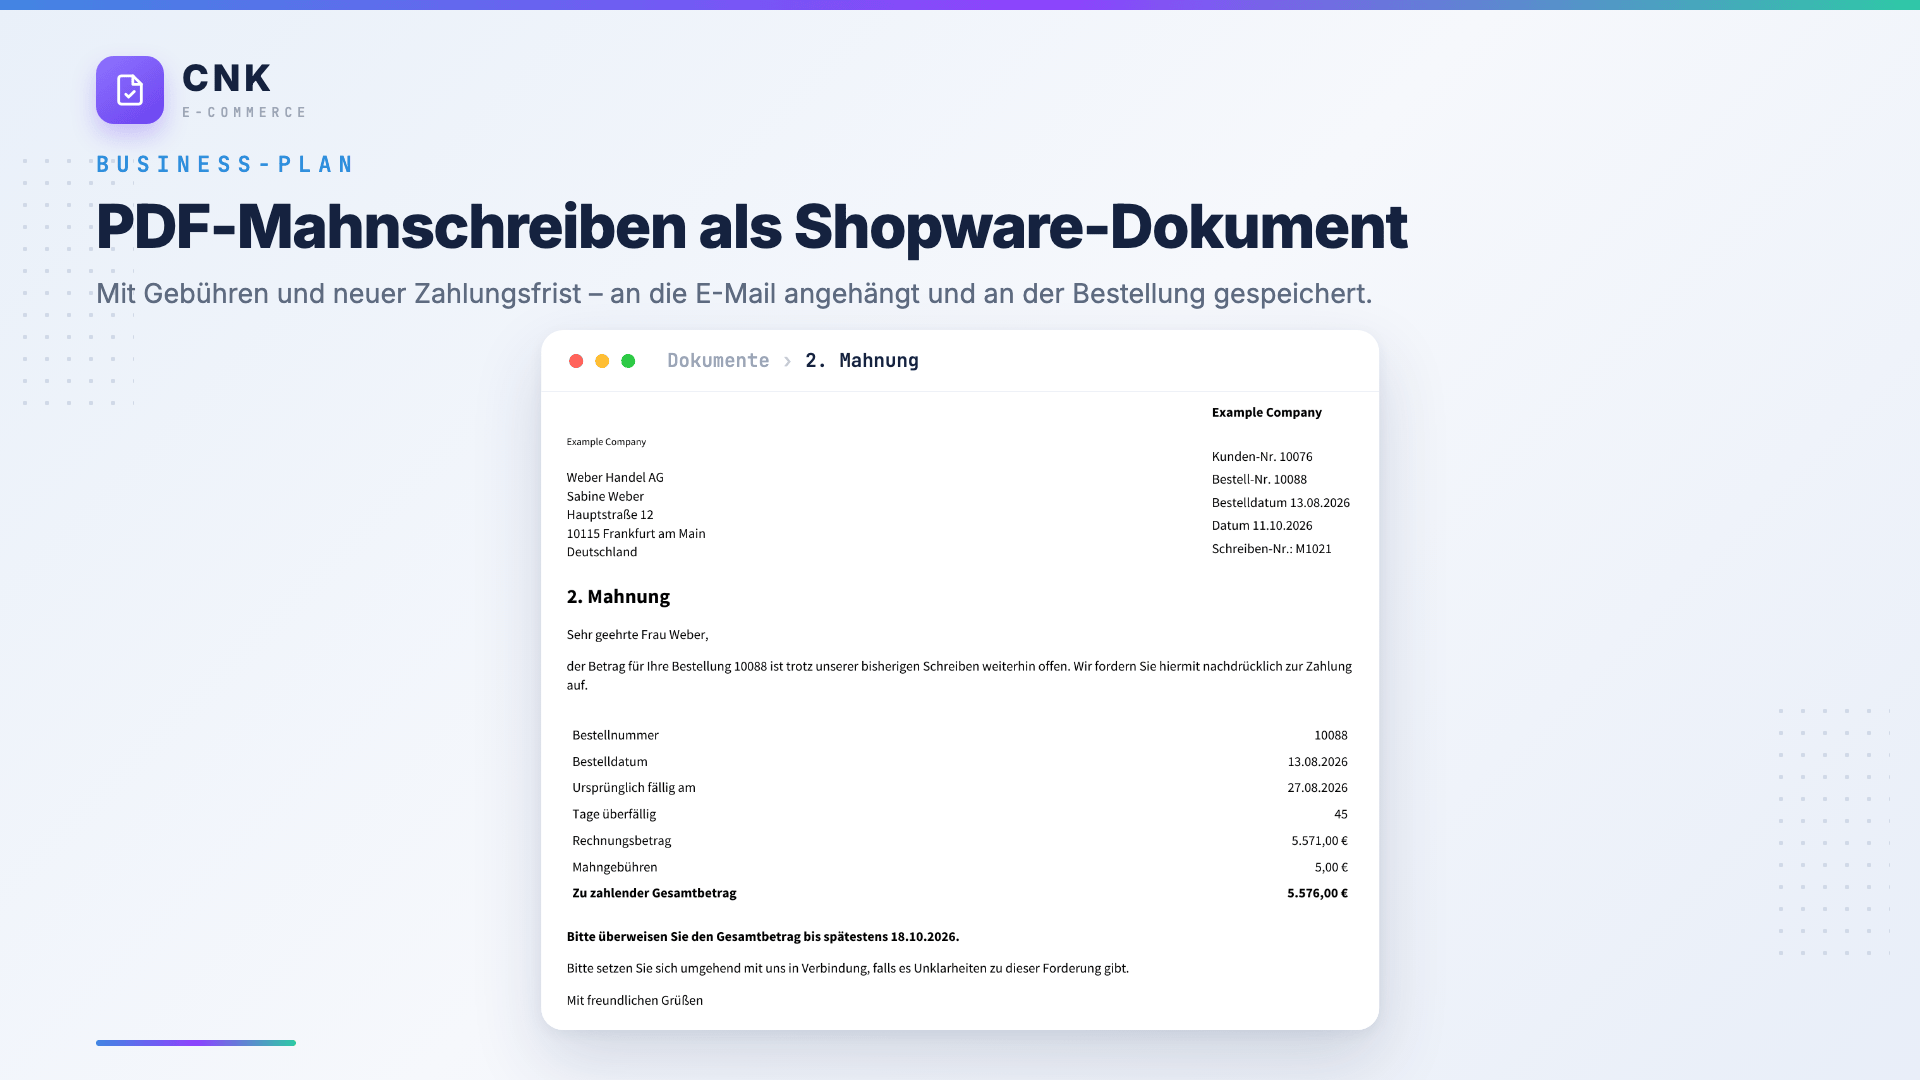Open the Dokumente breadcrumb

pos(718,360)
